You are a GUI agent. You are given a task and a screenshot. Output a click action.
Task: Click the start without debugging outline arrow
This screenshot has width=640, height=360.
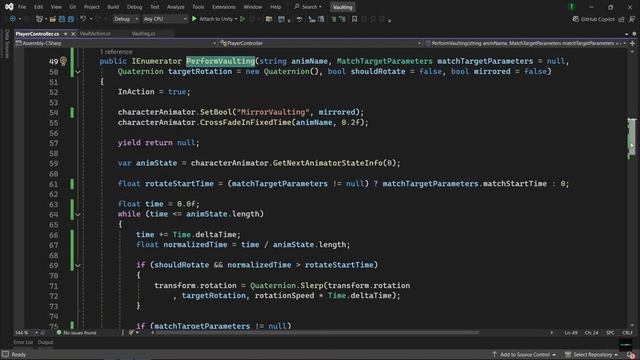[242, 19]
